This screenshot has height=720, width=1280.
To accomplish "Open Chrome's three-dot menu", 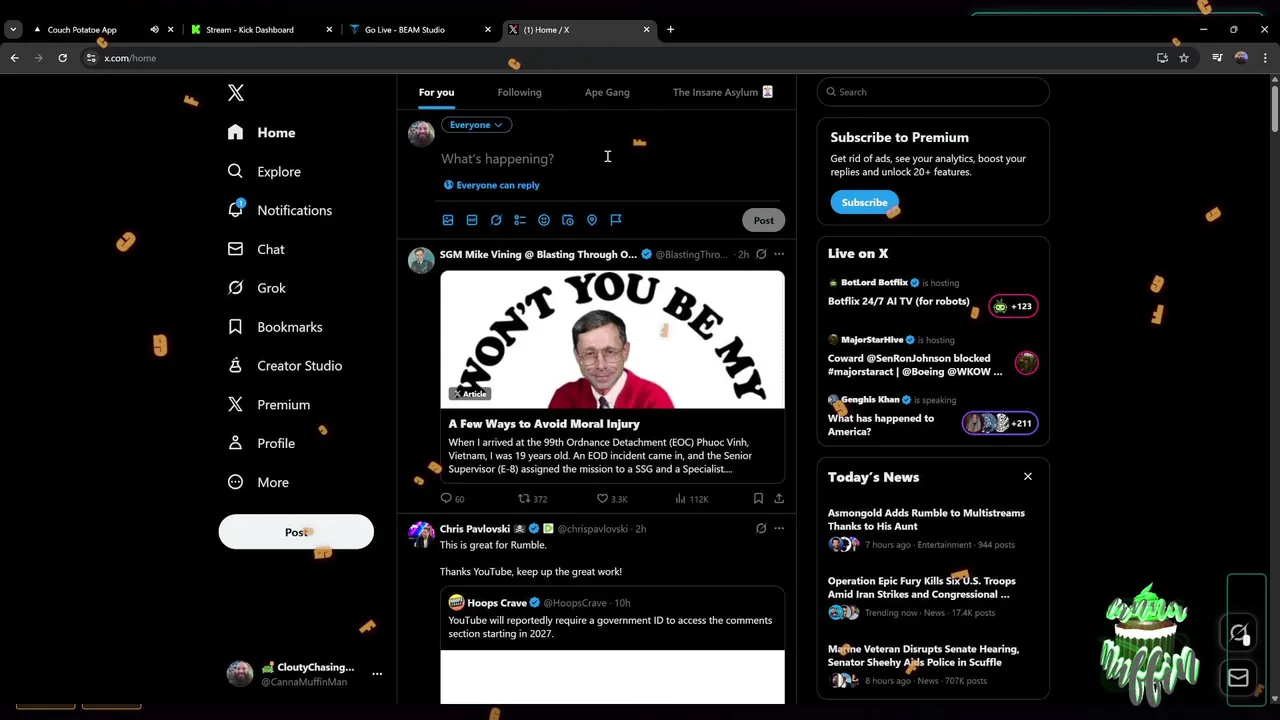I will point(1265,58).
